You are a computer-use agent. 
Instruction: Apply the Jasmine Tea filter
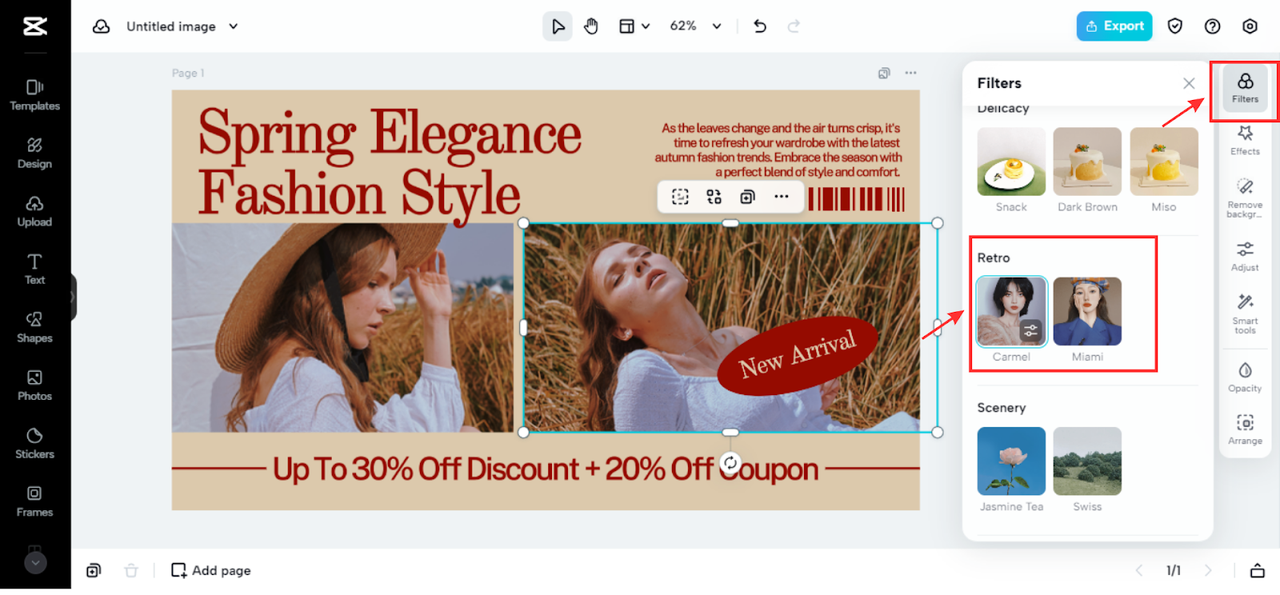1011,461
